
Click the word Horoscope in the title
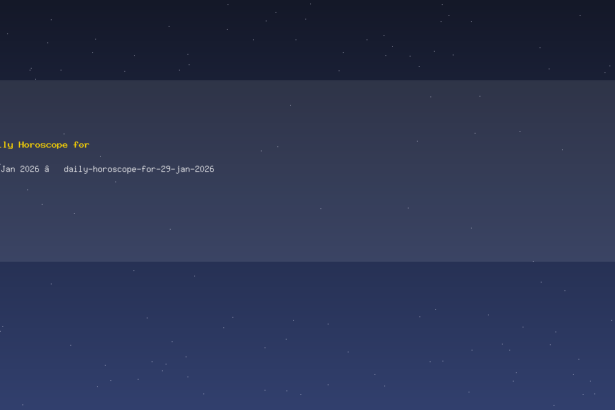click(43, 145)
